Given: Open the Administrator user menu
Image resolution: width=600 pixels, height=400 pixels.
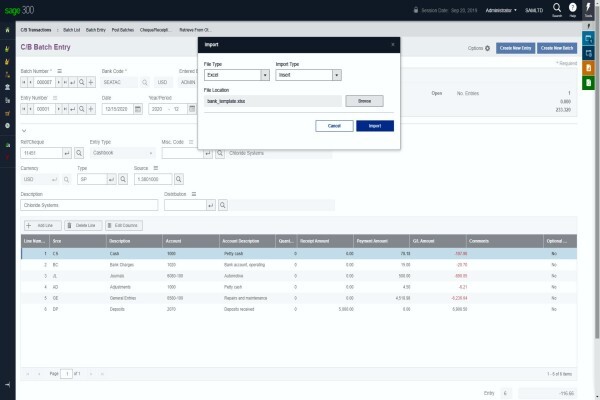Looking at the screenshot, I should [501, 10].
